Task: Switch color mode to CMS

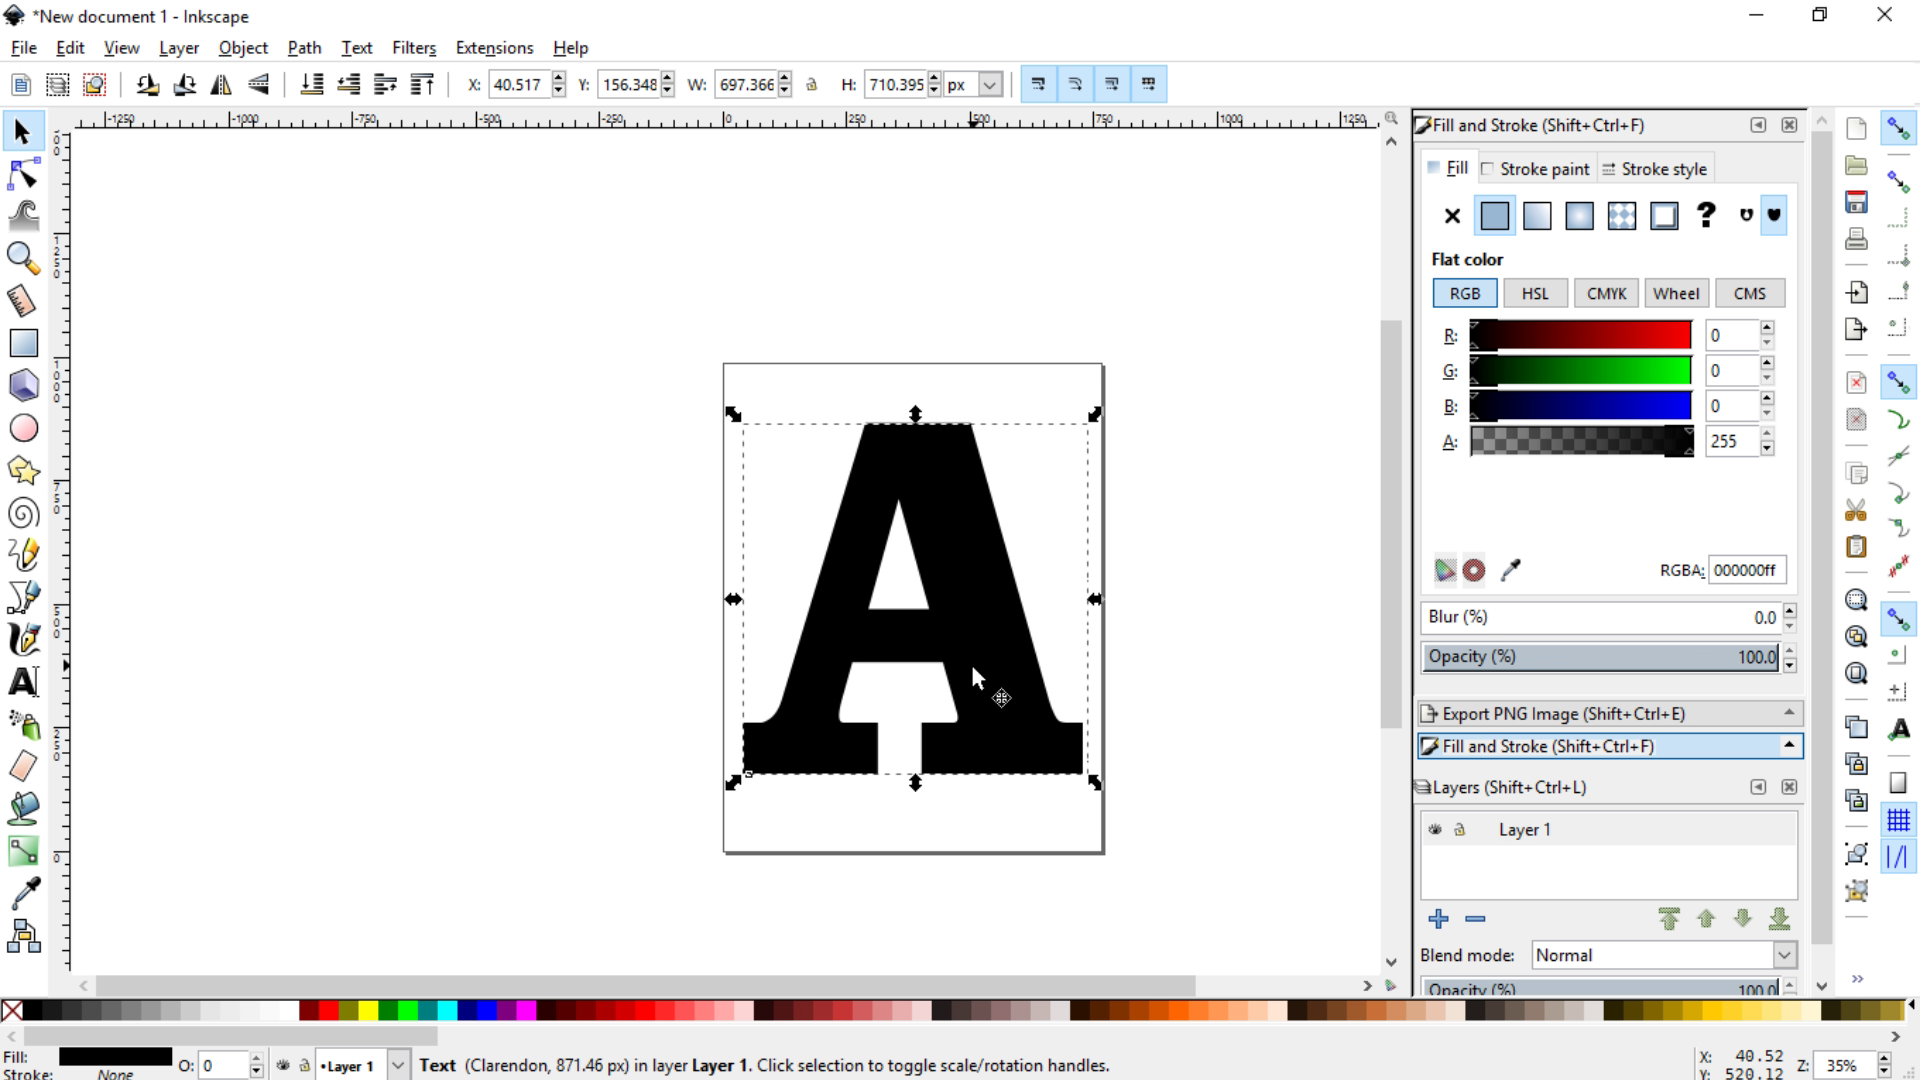Action: click(1749, 294)
